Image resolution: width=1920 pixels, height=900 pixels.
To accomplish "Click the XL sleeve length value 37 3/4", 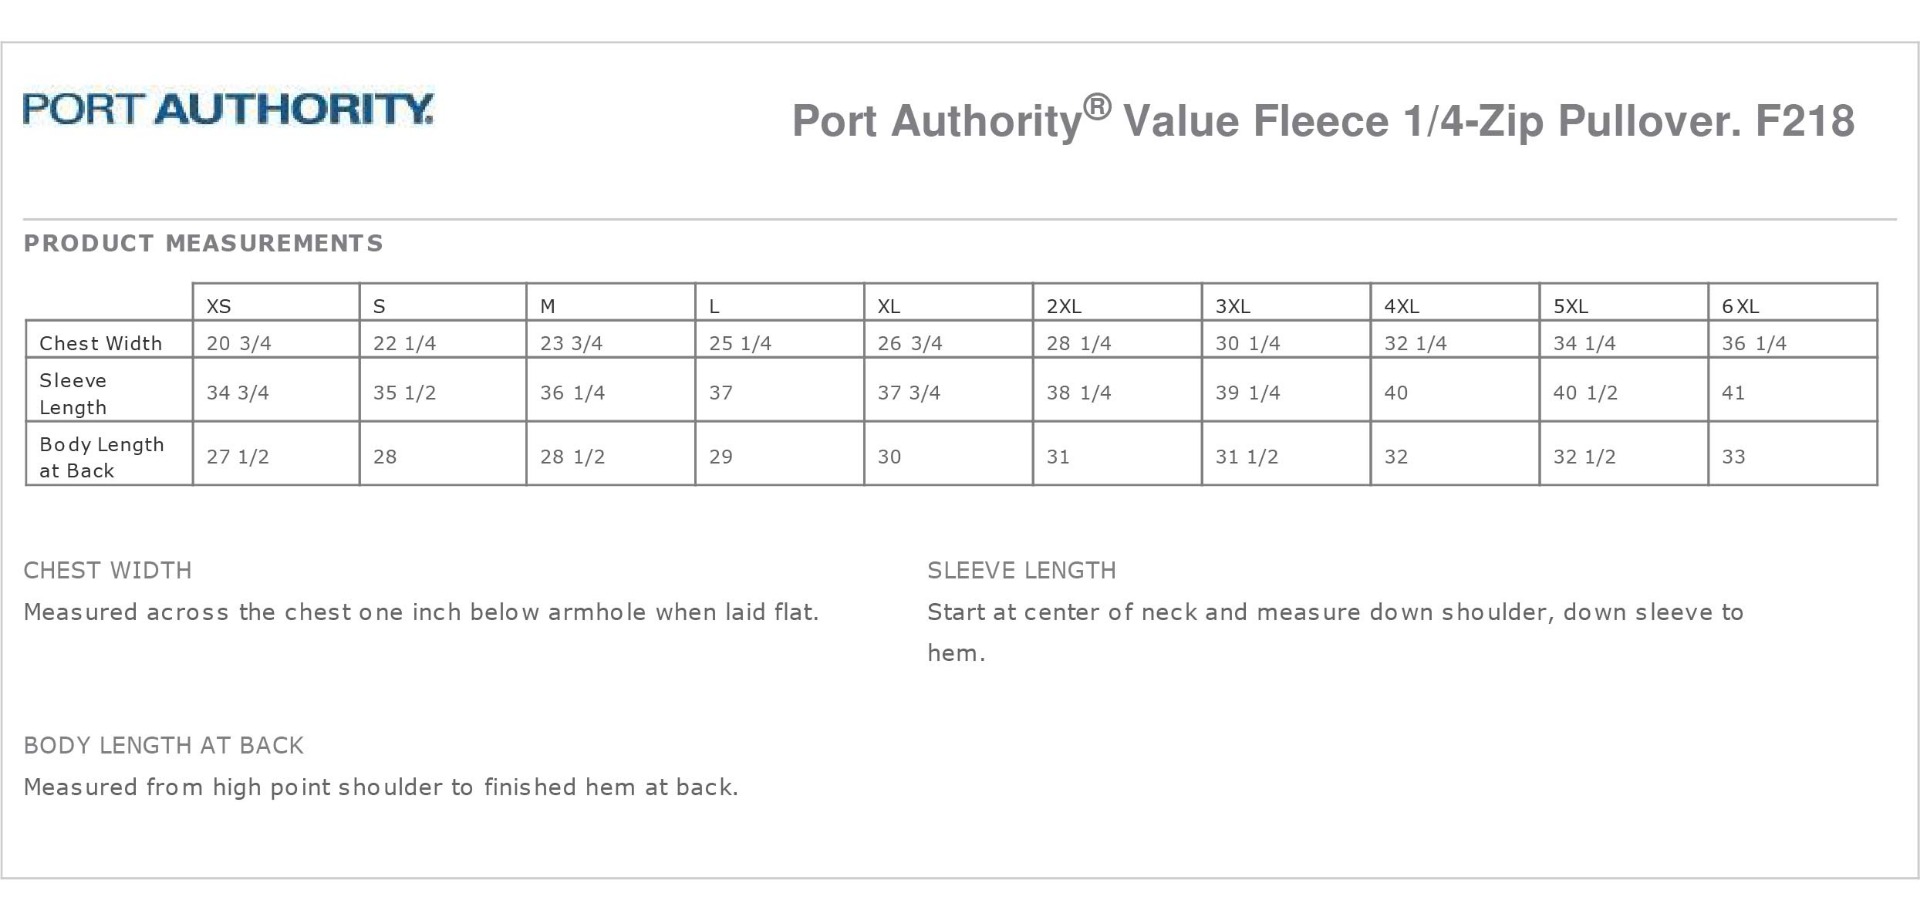I will pyautogui.click(x=909, y=393).
